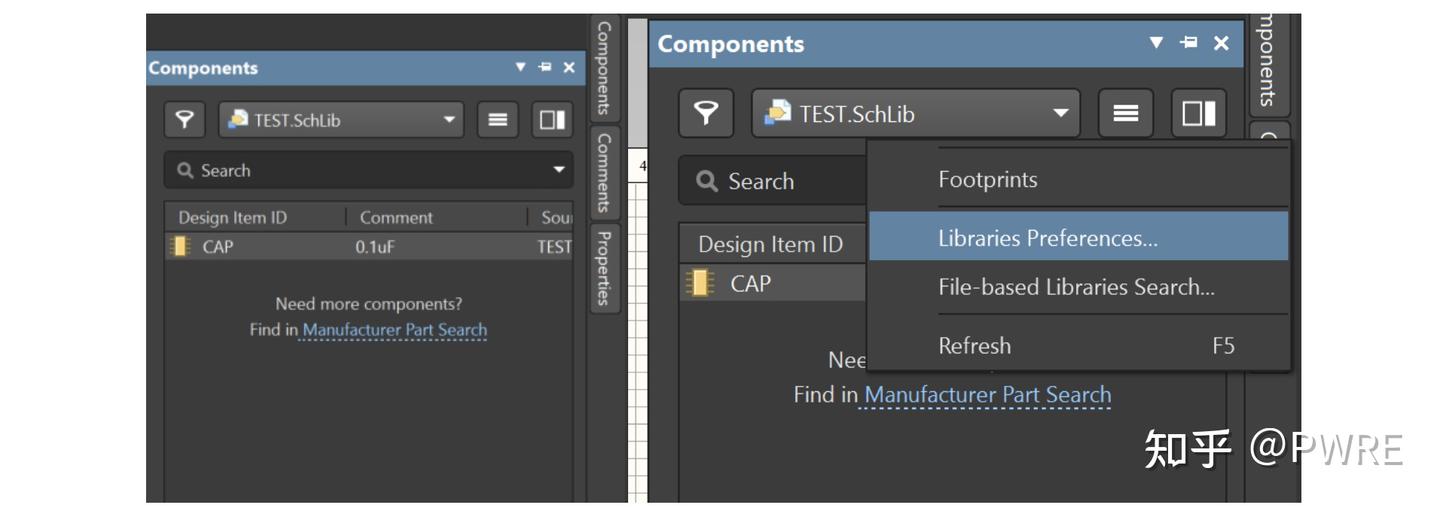Expand the TEST.SchLib library dropdown on left
The image size is (1440, 508).
[448, 120]
